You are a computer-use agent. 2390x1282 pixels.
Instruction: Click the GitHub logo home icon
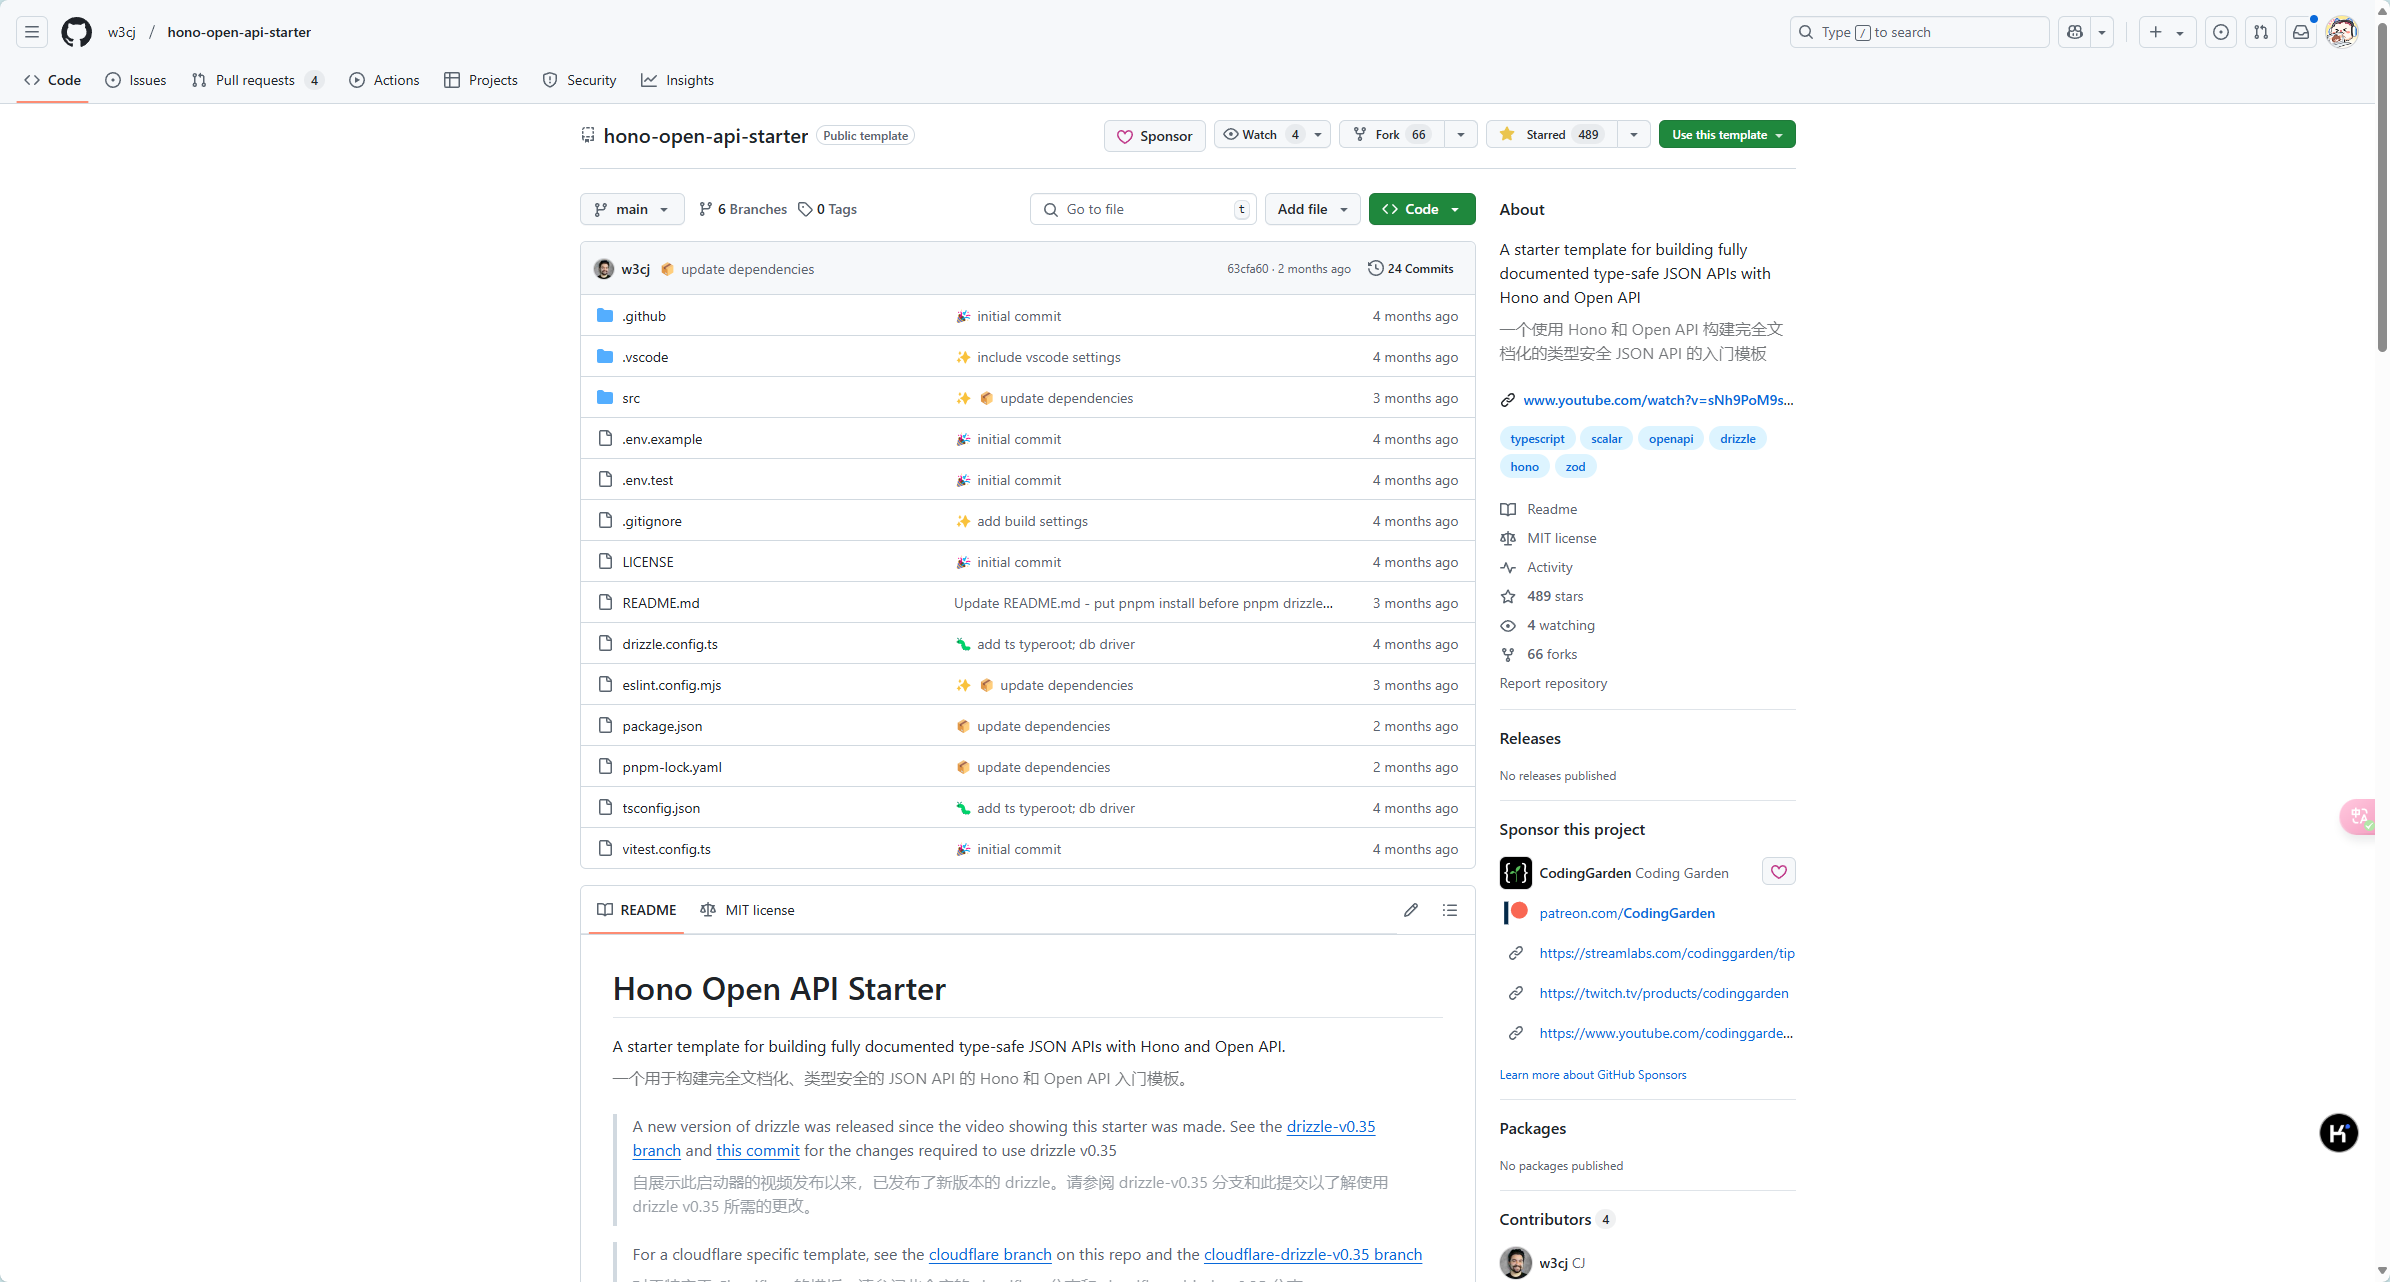pos(76,32)
